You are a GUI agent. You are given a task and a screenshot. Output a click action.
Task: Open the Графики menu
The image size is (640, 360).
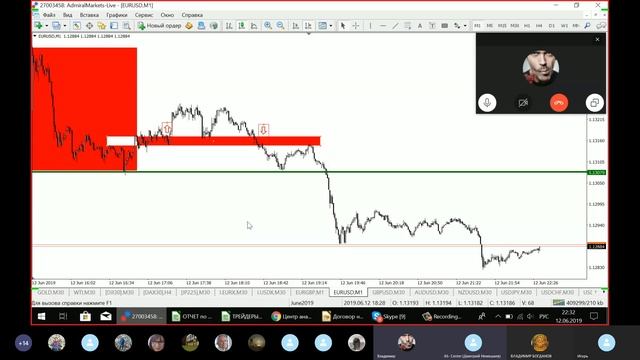click(x=117, y=15)
